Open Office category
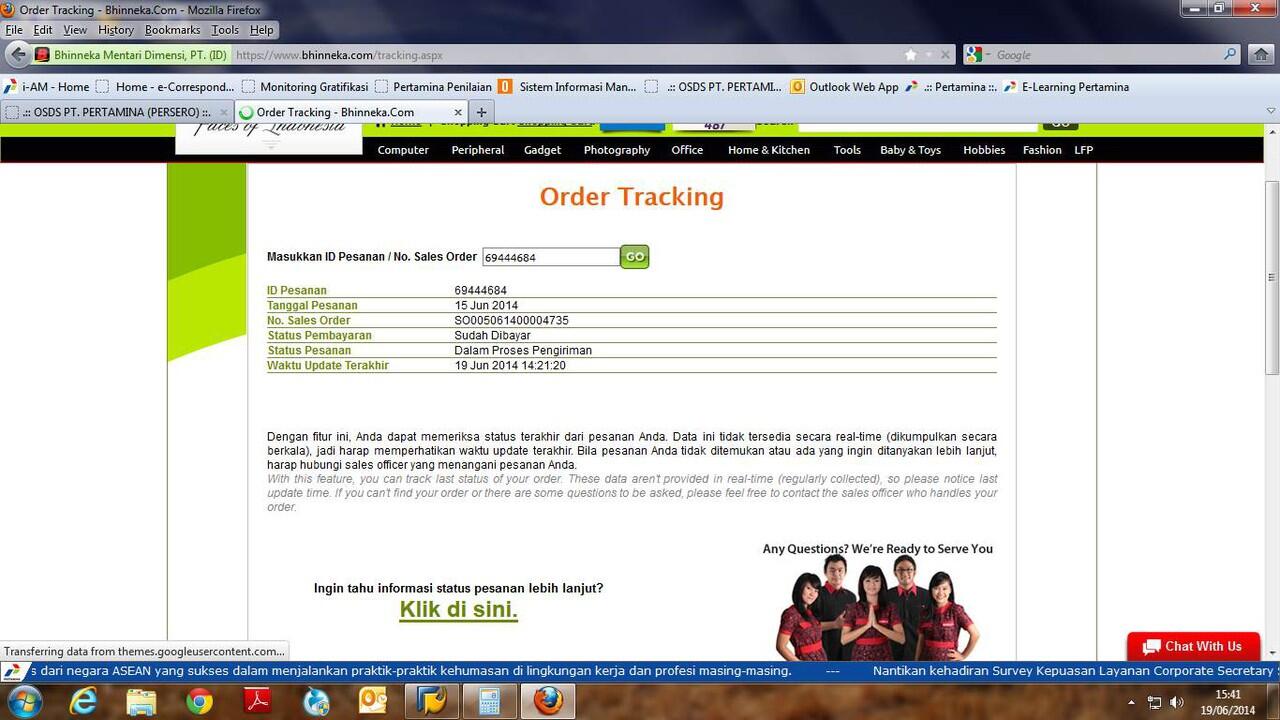The height and width of the screenshot is (720, 1280). pos(687,150)
